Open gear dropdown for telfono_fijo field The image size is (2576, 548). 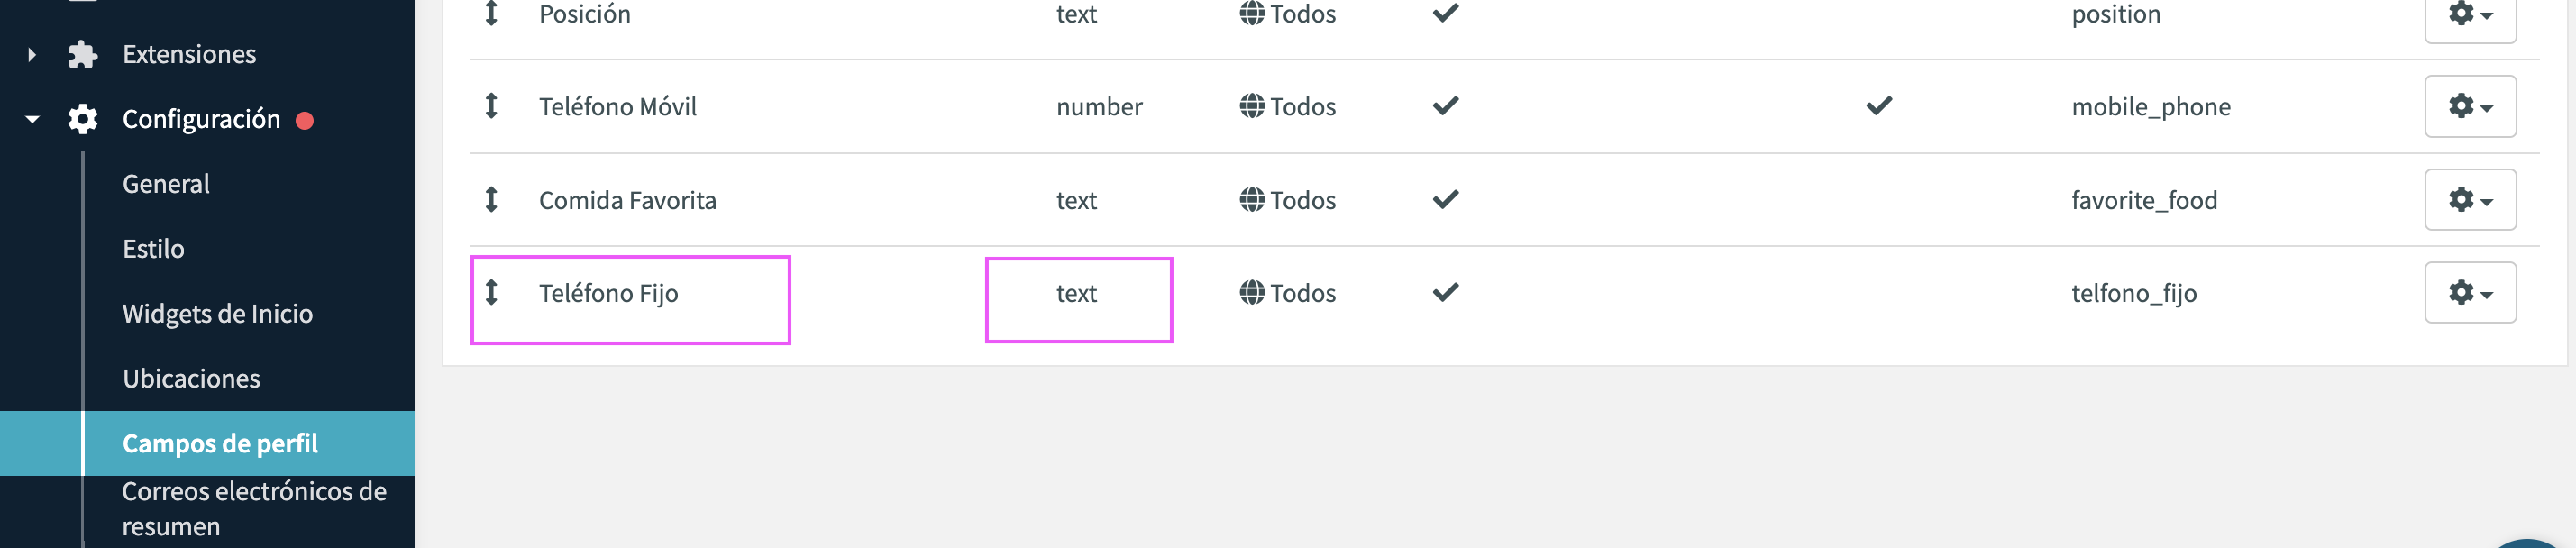tap(2470, 293)
